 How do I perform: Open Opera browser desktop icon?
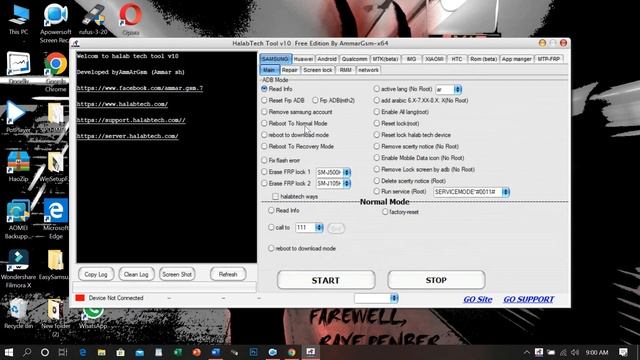tap(131, 19)
